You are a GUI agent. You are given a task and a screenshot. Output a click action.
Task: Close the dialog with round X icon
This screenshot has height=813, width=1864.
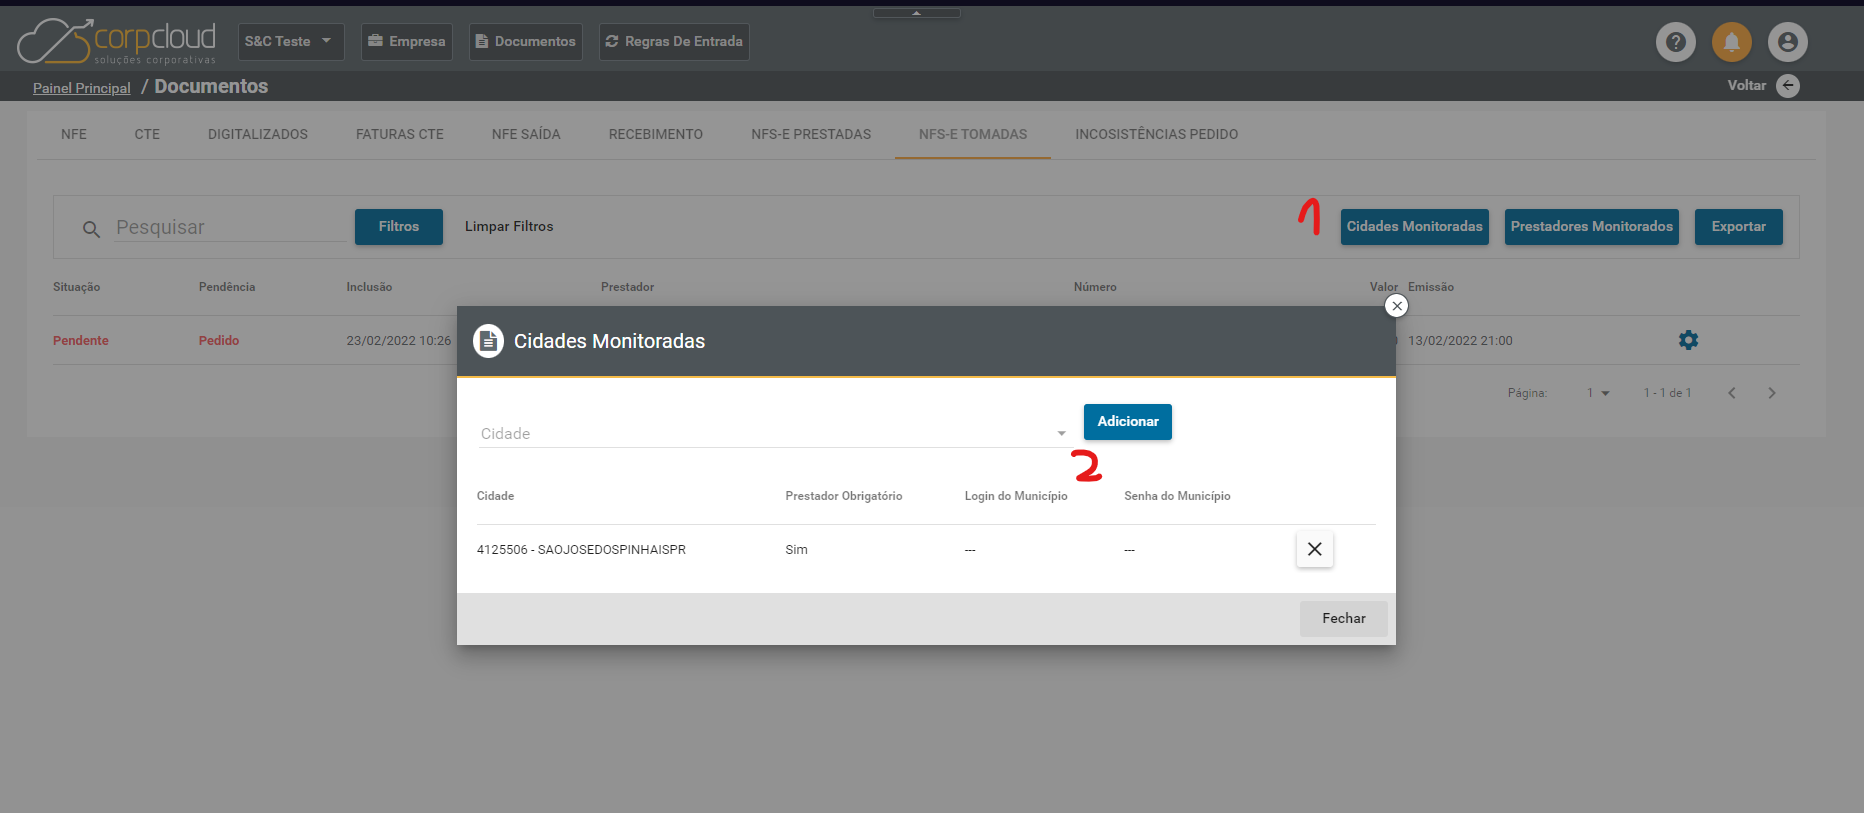click(x=1397, y=306)
